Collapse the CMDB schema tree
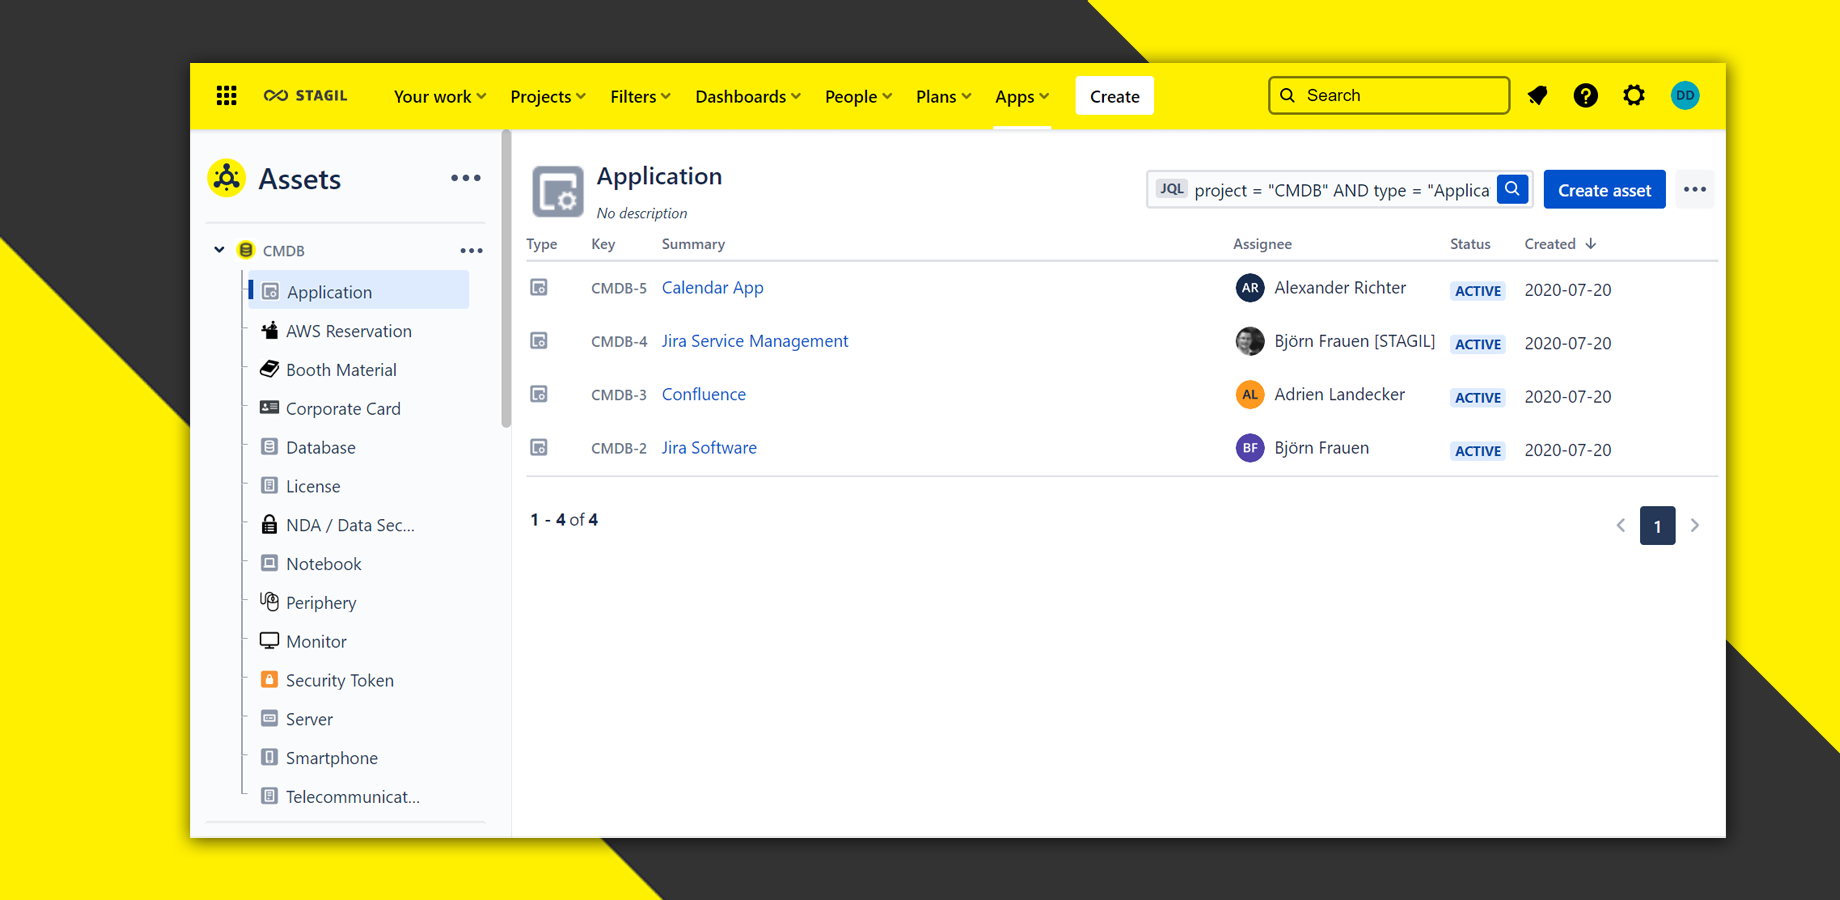Screen dimensions: 1840x900 click(x=219, y=250)
